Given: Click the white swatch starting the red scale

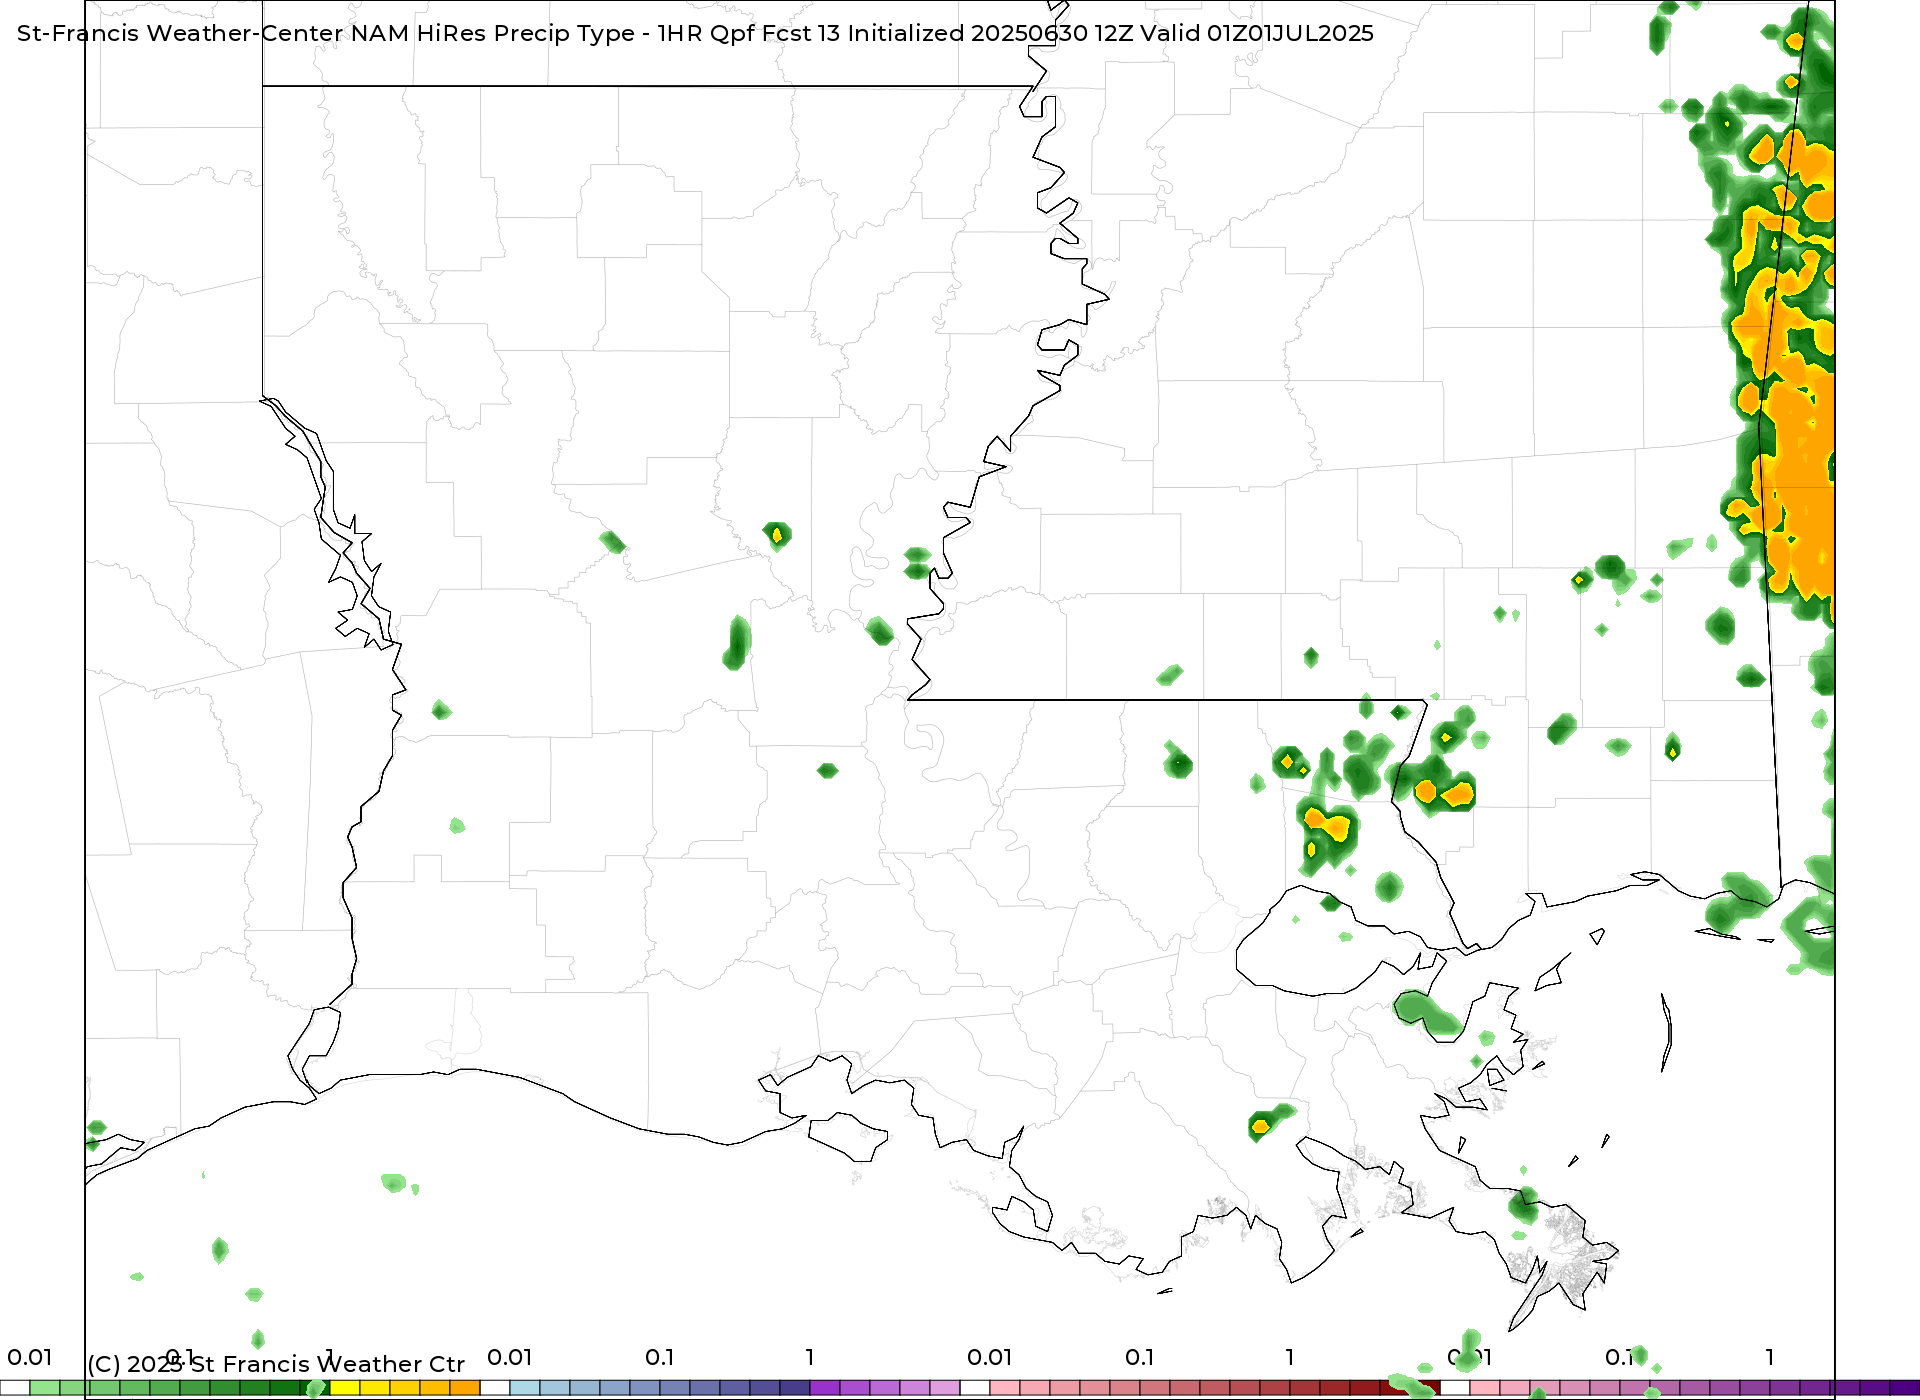Looking at the screenshot, I should click(975, 1388).
